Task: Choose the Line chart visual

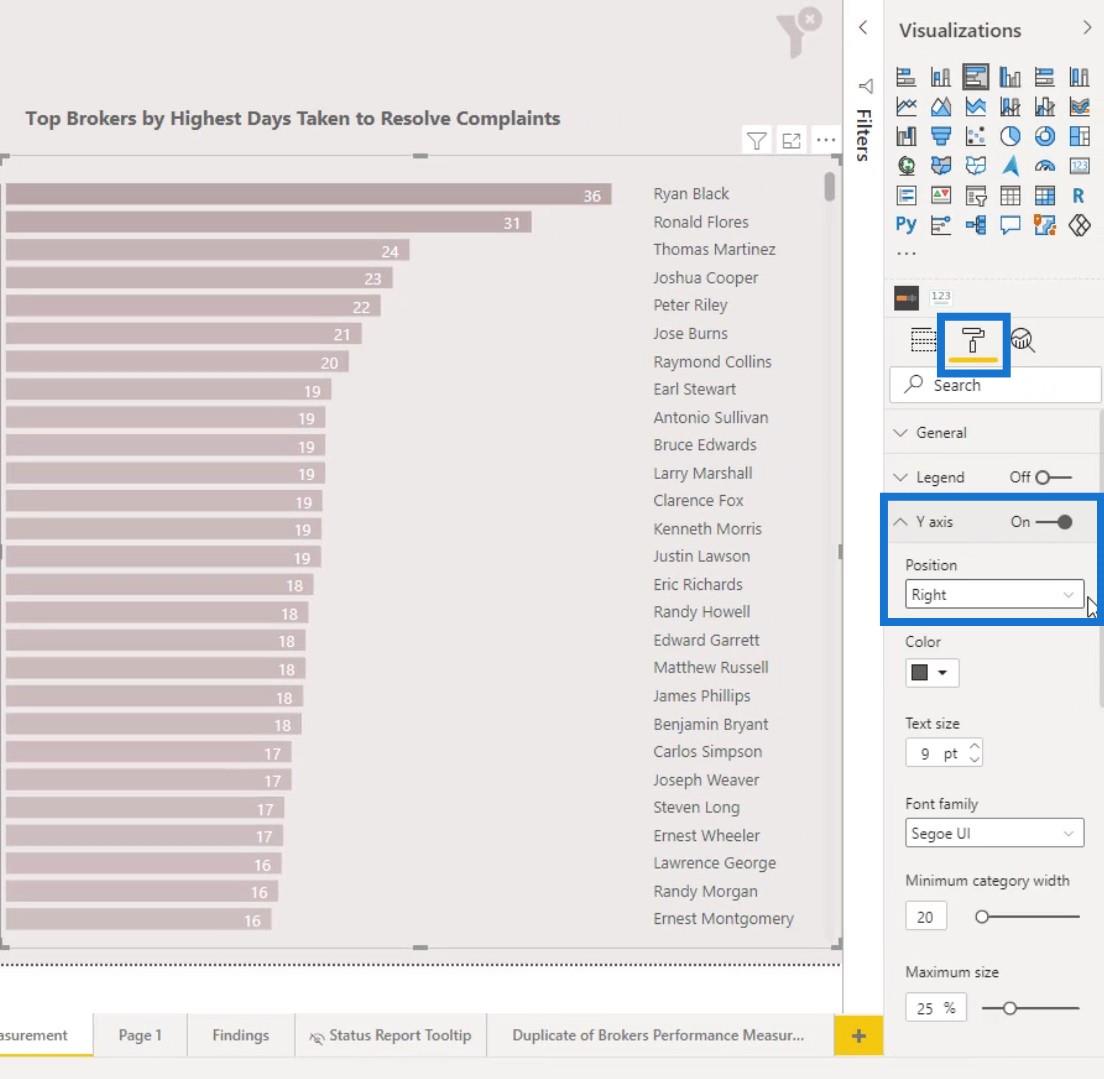Action: click(x=906, y=106)
